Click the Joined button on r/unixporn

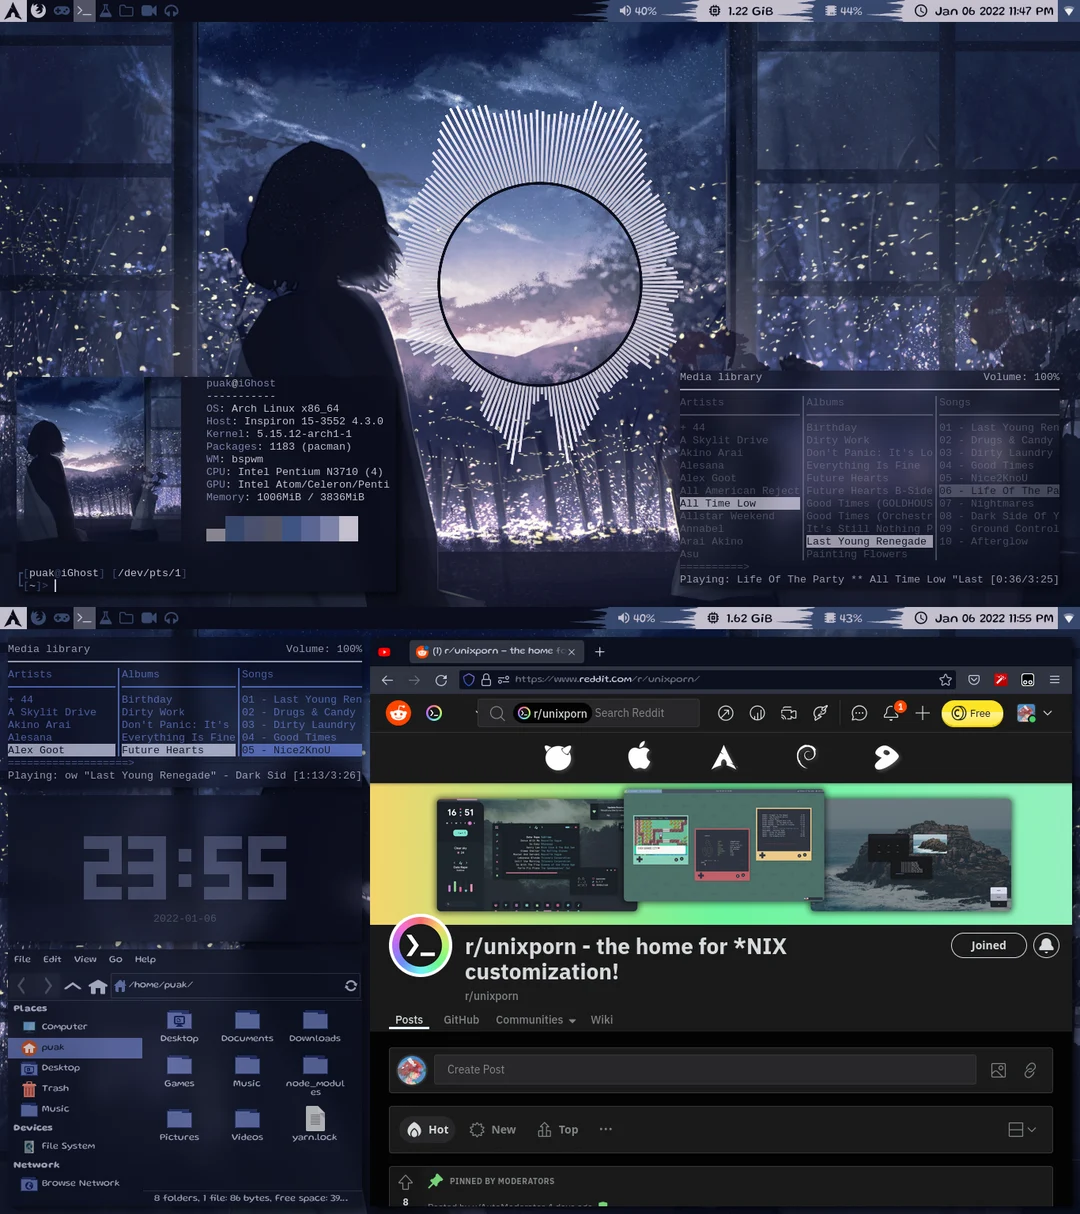tap(988, 945)
